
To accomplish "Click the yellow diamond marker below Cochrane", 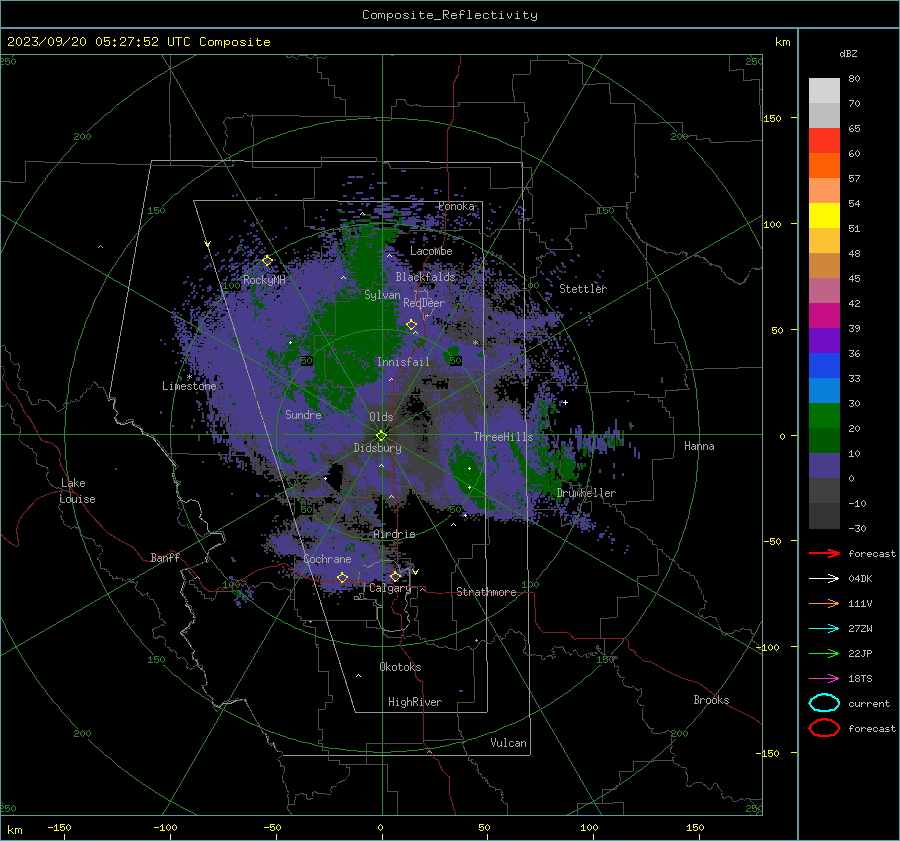I will pos(343,577).
